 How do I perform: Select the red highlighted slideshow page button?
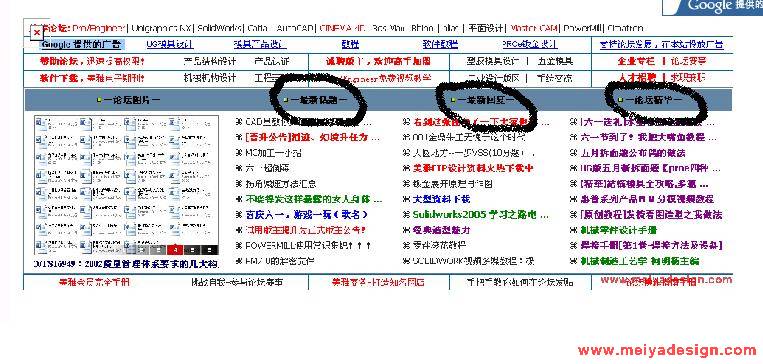pos(175,250)
